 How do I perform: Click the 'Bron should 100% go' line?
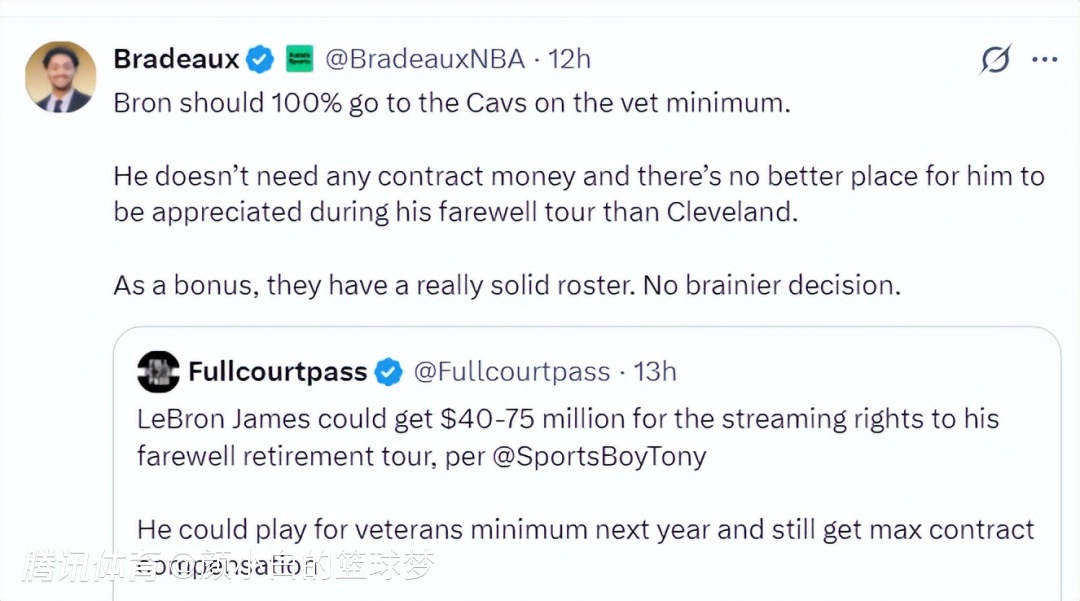(451, 103)
